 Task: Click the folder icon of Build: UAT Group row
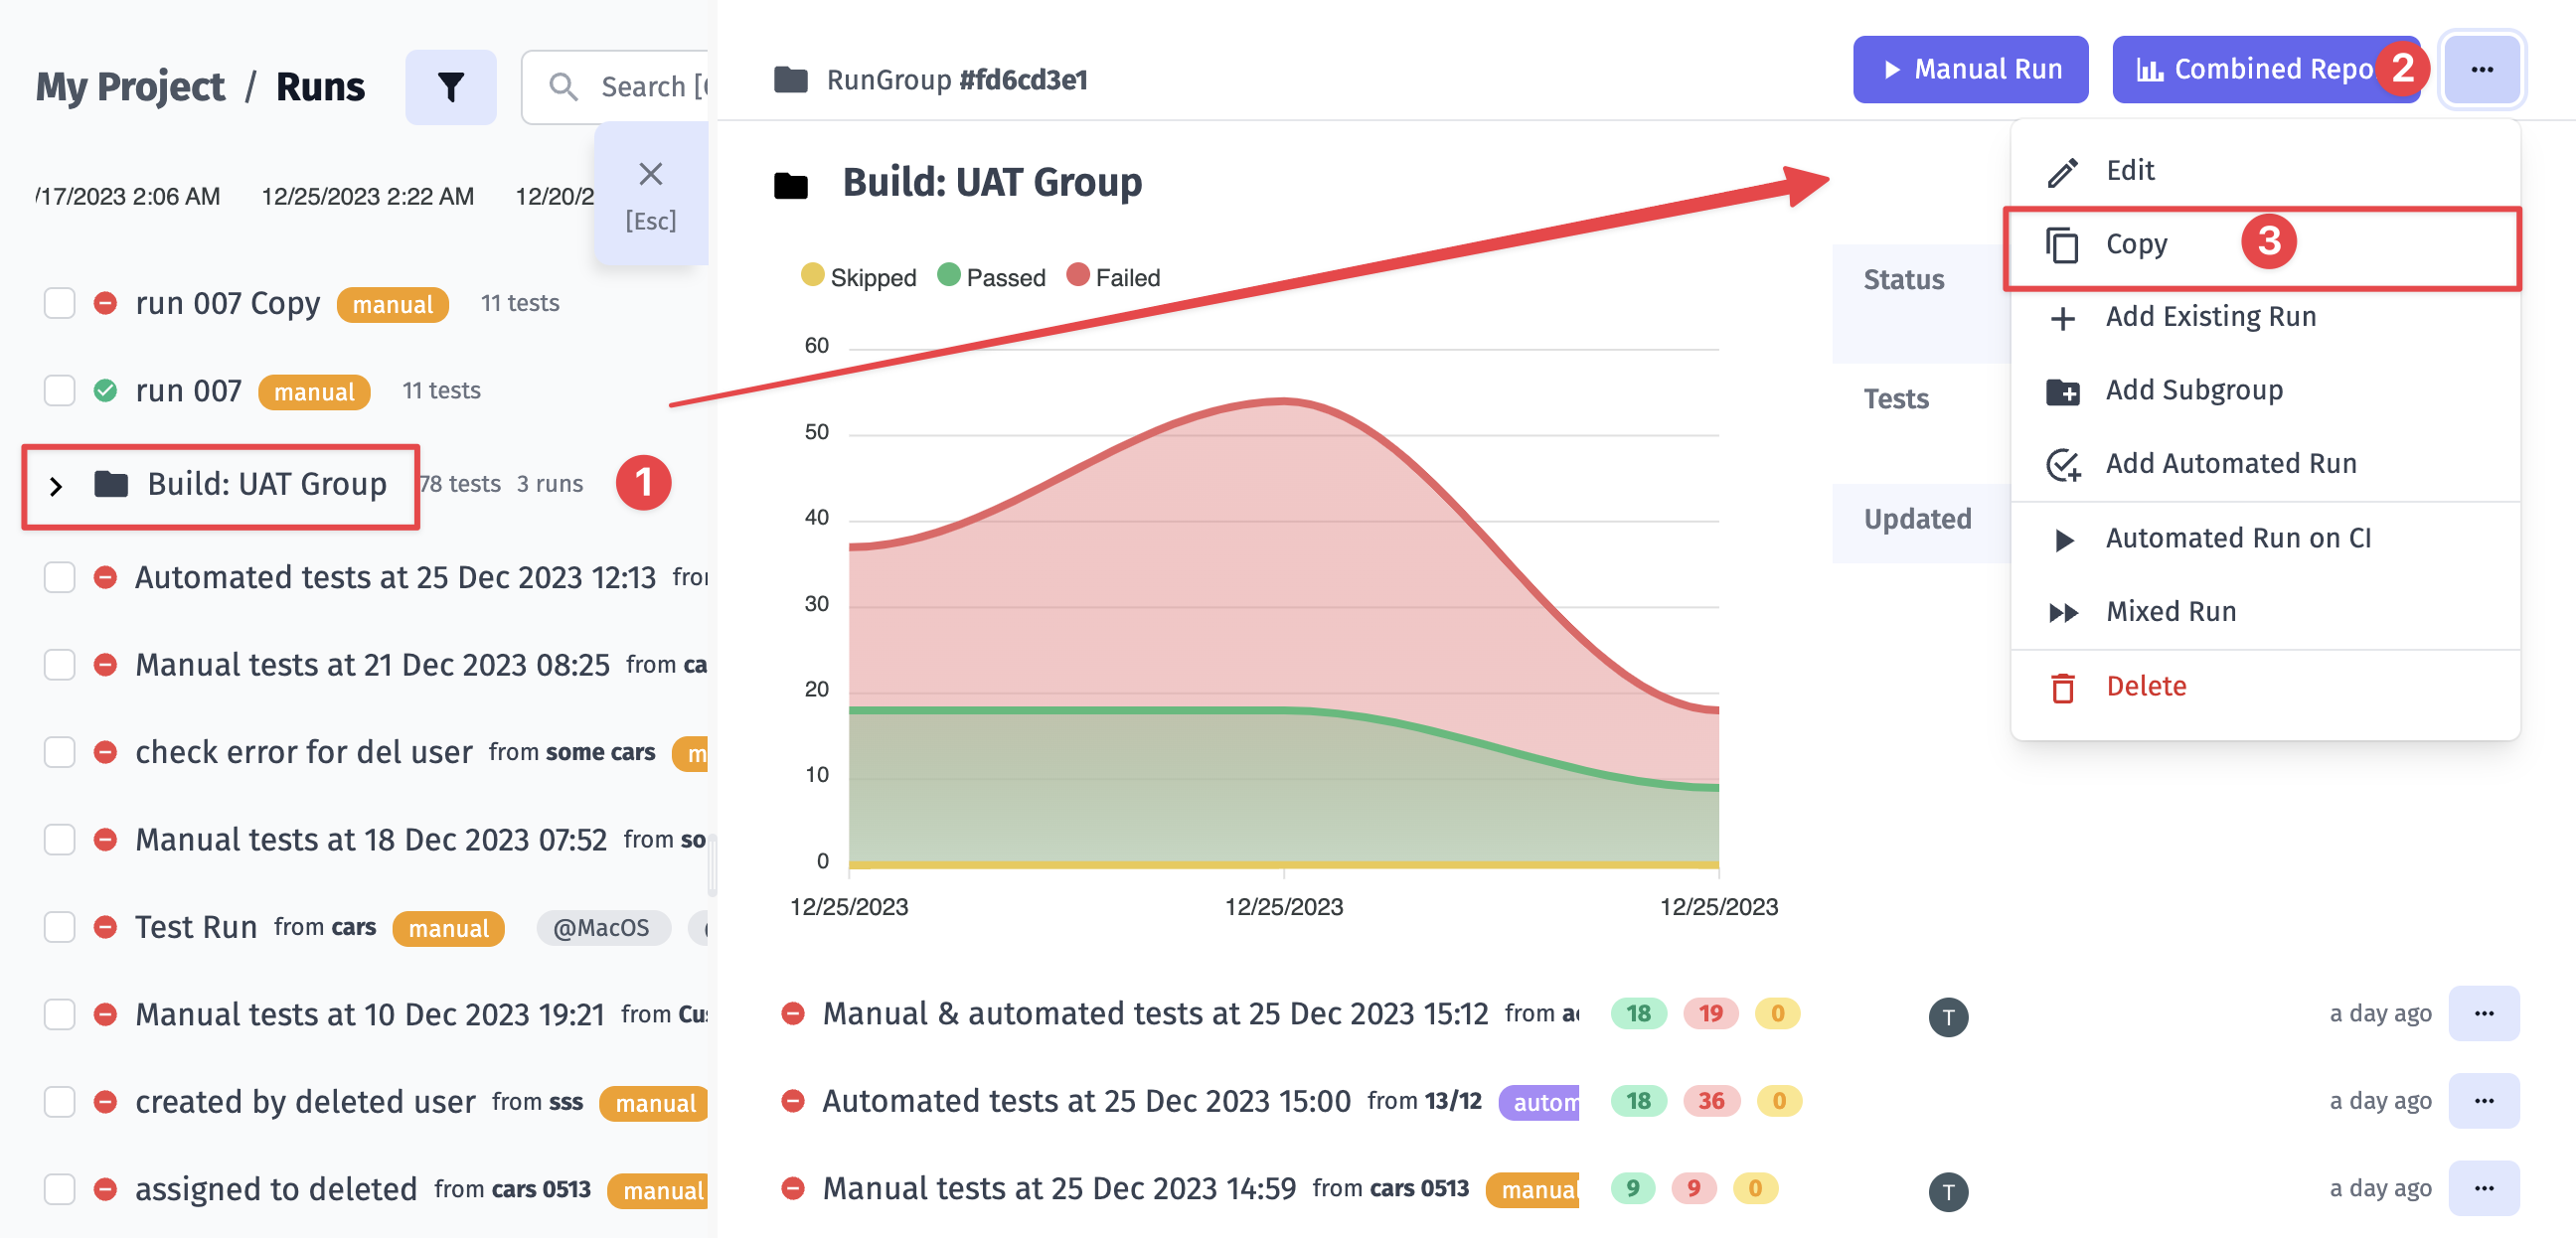coord(111,484)
